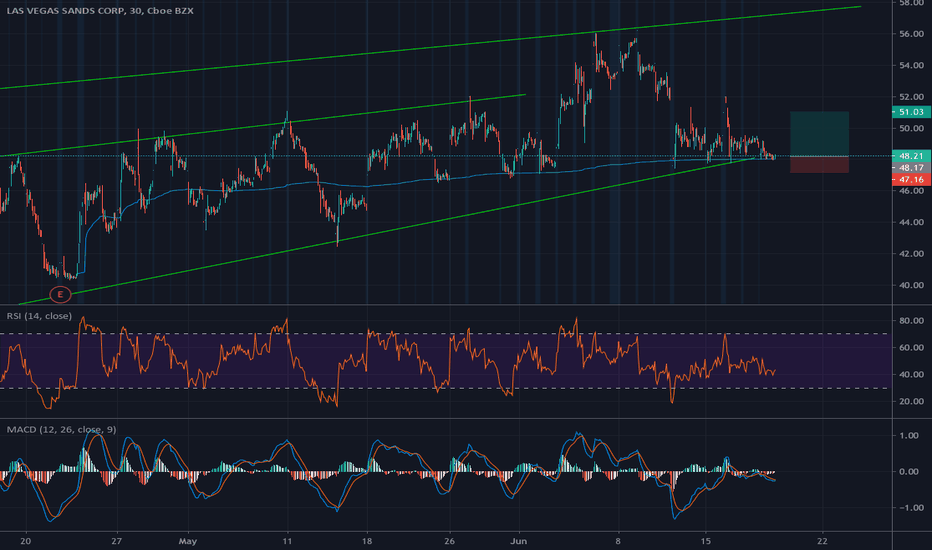
Task: Click the '18' date on time axis
Action: [x=367, y=541]
